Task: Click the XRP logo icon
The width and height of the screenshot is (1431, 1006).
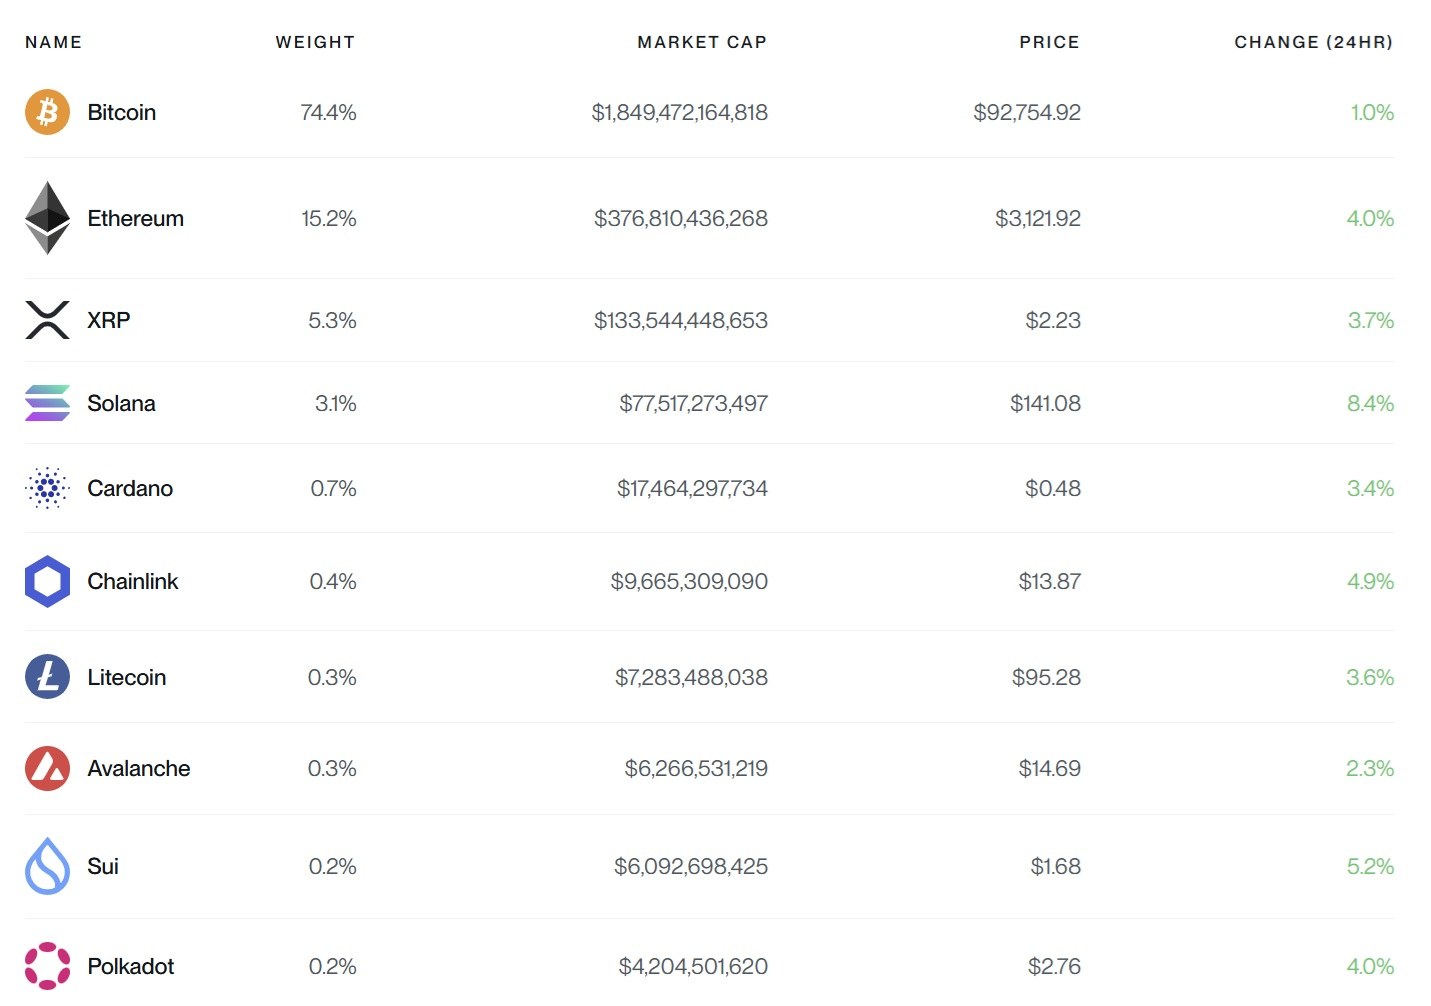Action: [x=46, y=320]
